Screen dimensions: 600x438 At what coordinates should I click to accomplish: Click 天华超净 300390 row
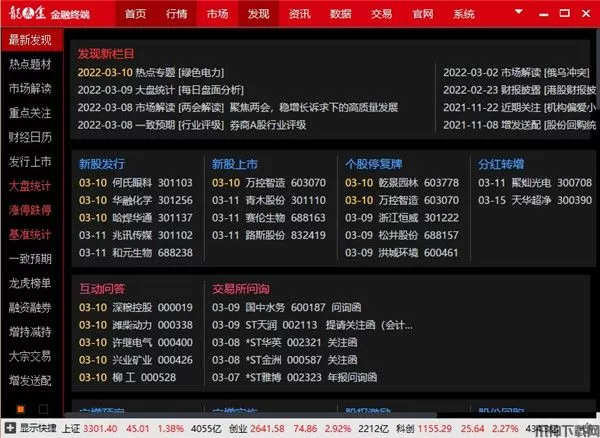(535, 200)
